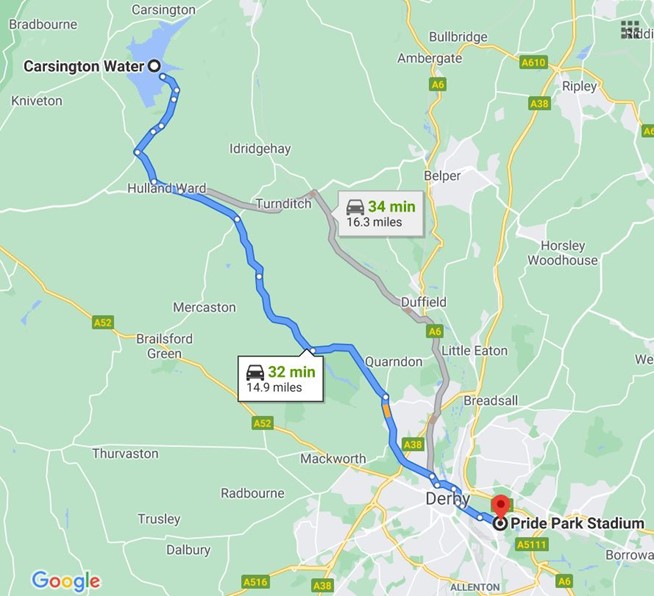Open the Google logo link
This screenshot has height=596, width=654.
(x=66, y=581)
